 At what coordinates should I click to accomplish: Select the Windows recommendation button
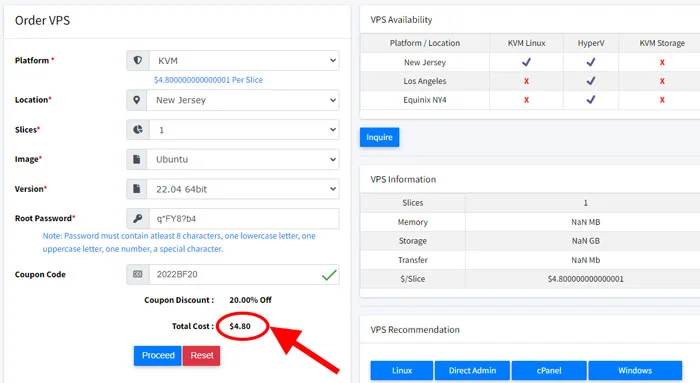pos(635,371)
